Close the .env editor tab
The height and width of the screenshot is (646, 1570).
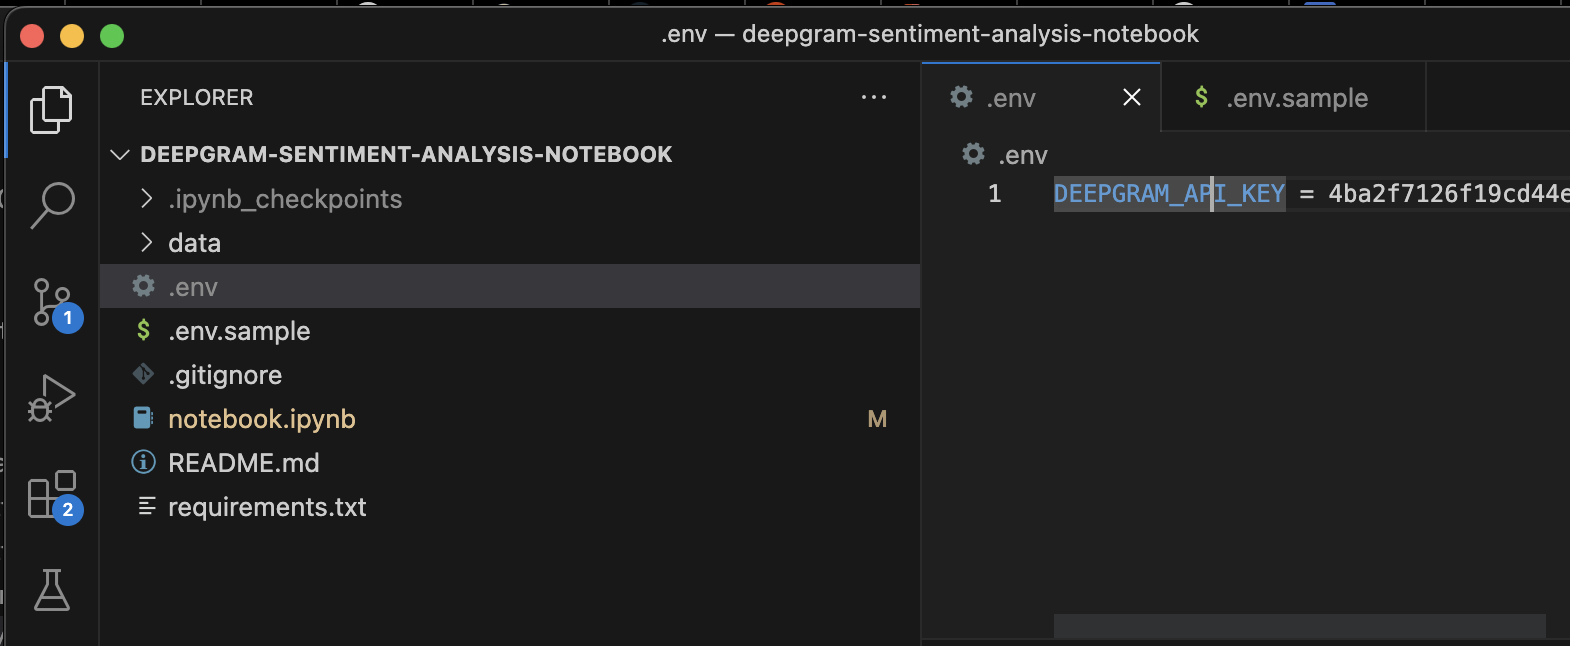pos(1132,97)
